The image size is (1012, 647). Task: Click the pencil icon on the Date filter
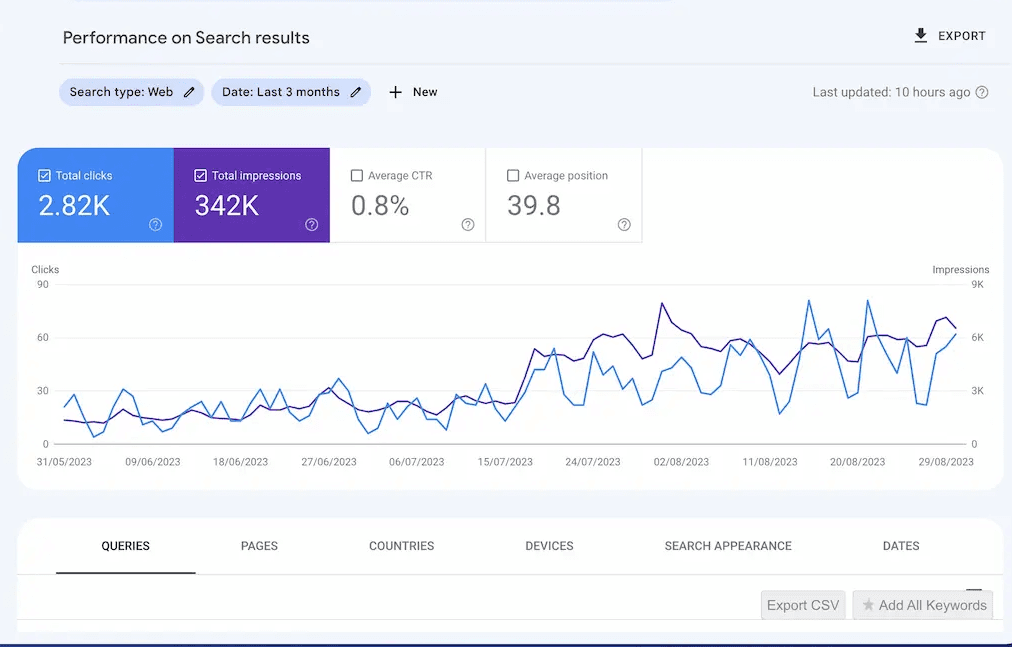coord(358,91)
